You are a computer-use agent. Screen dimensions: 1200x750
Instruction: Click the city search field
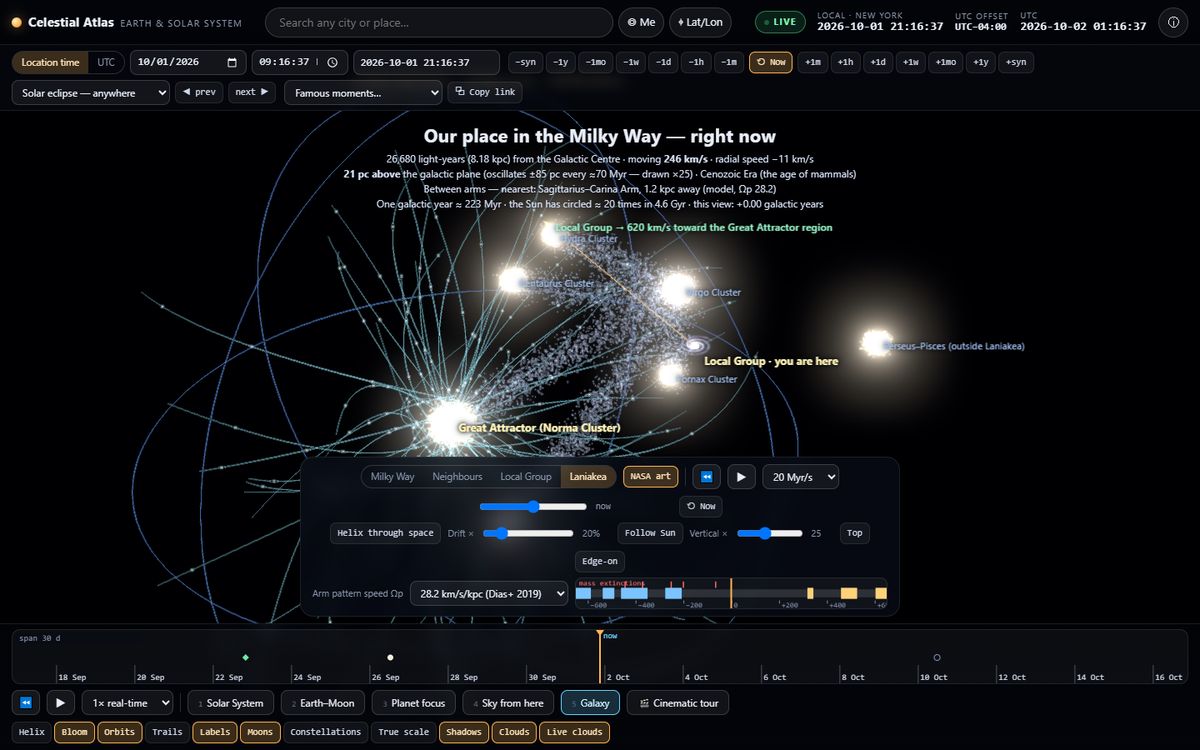(x=439, y=22)
